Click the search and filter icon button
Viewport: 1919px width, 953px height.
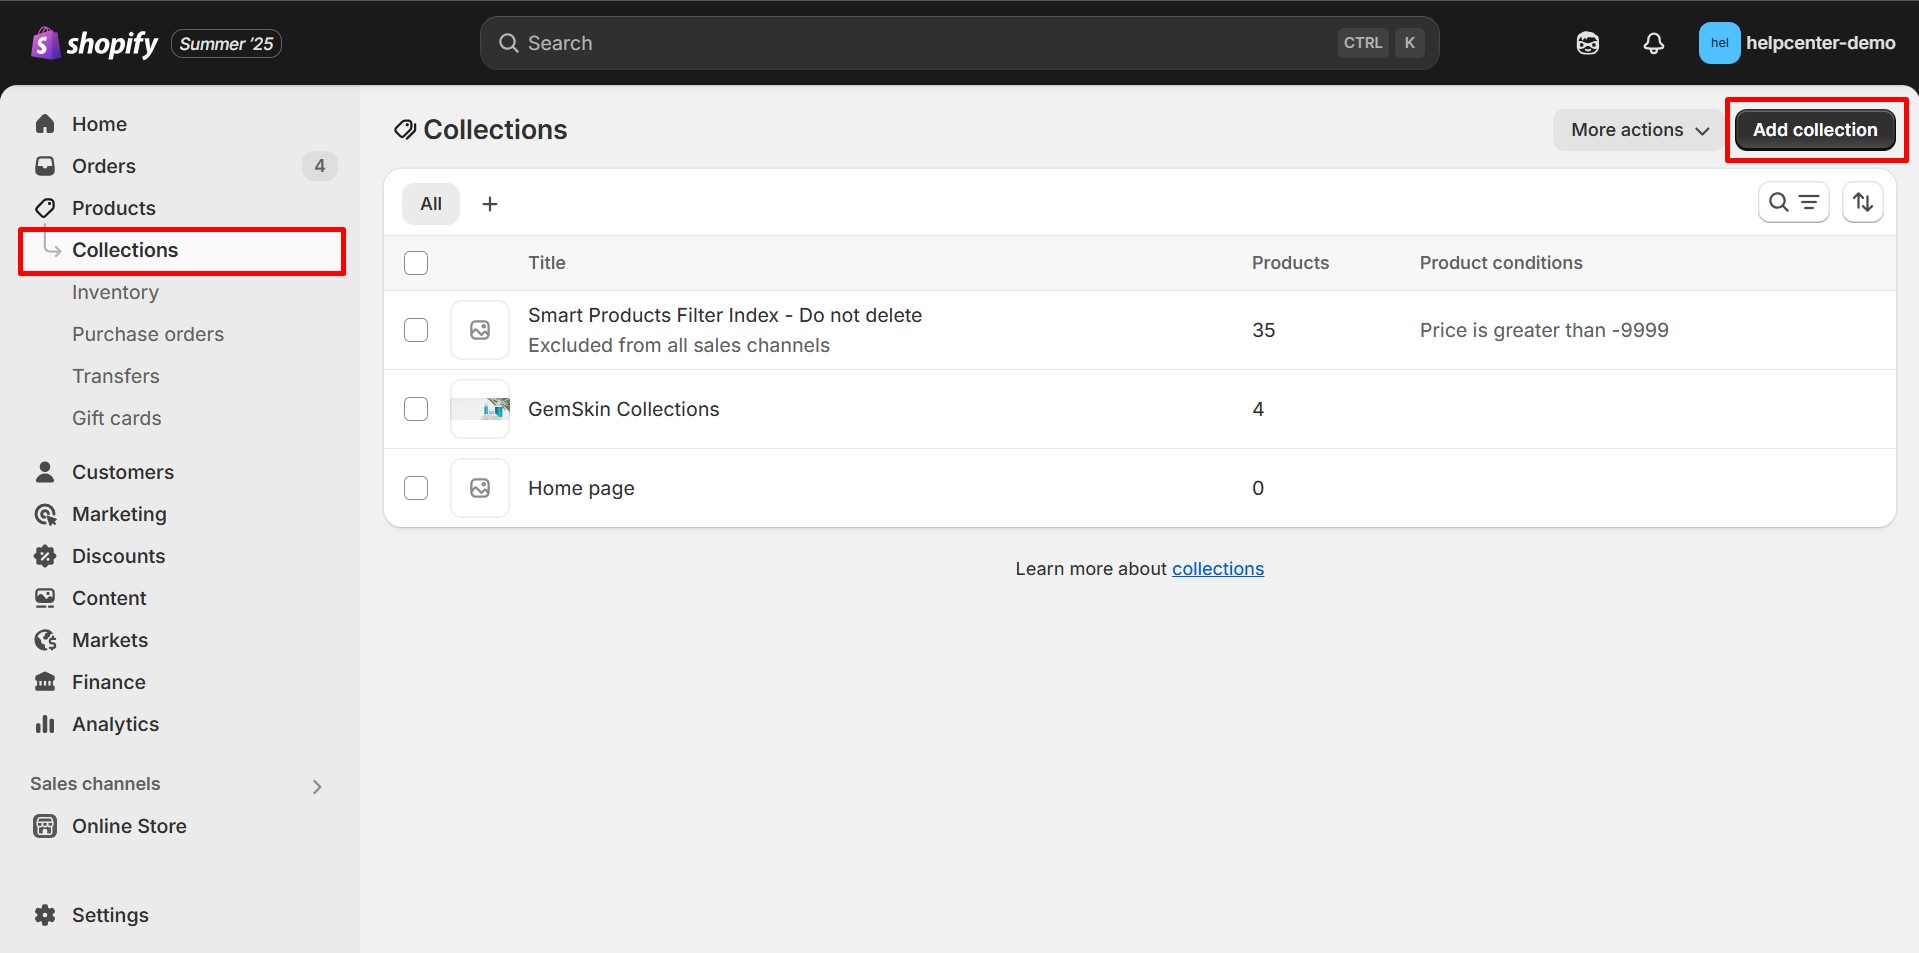[1793, 203]
